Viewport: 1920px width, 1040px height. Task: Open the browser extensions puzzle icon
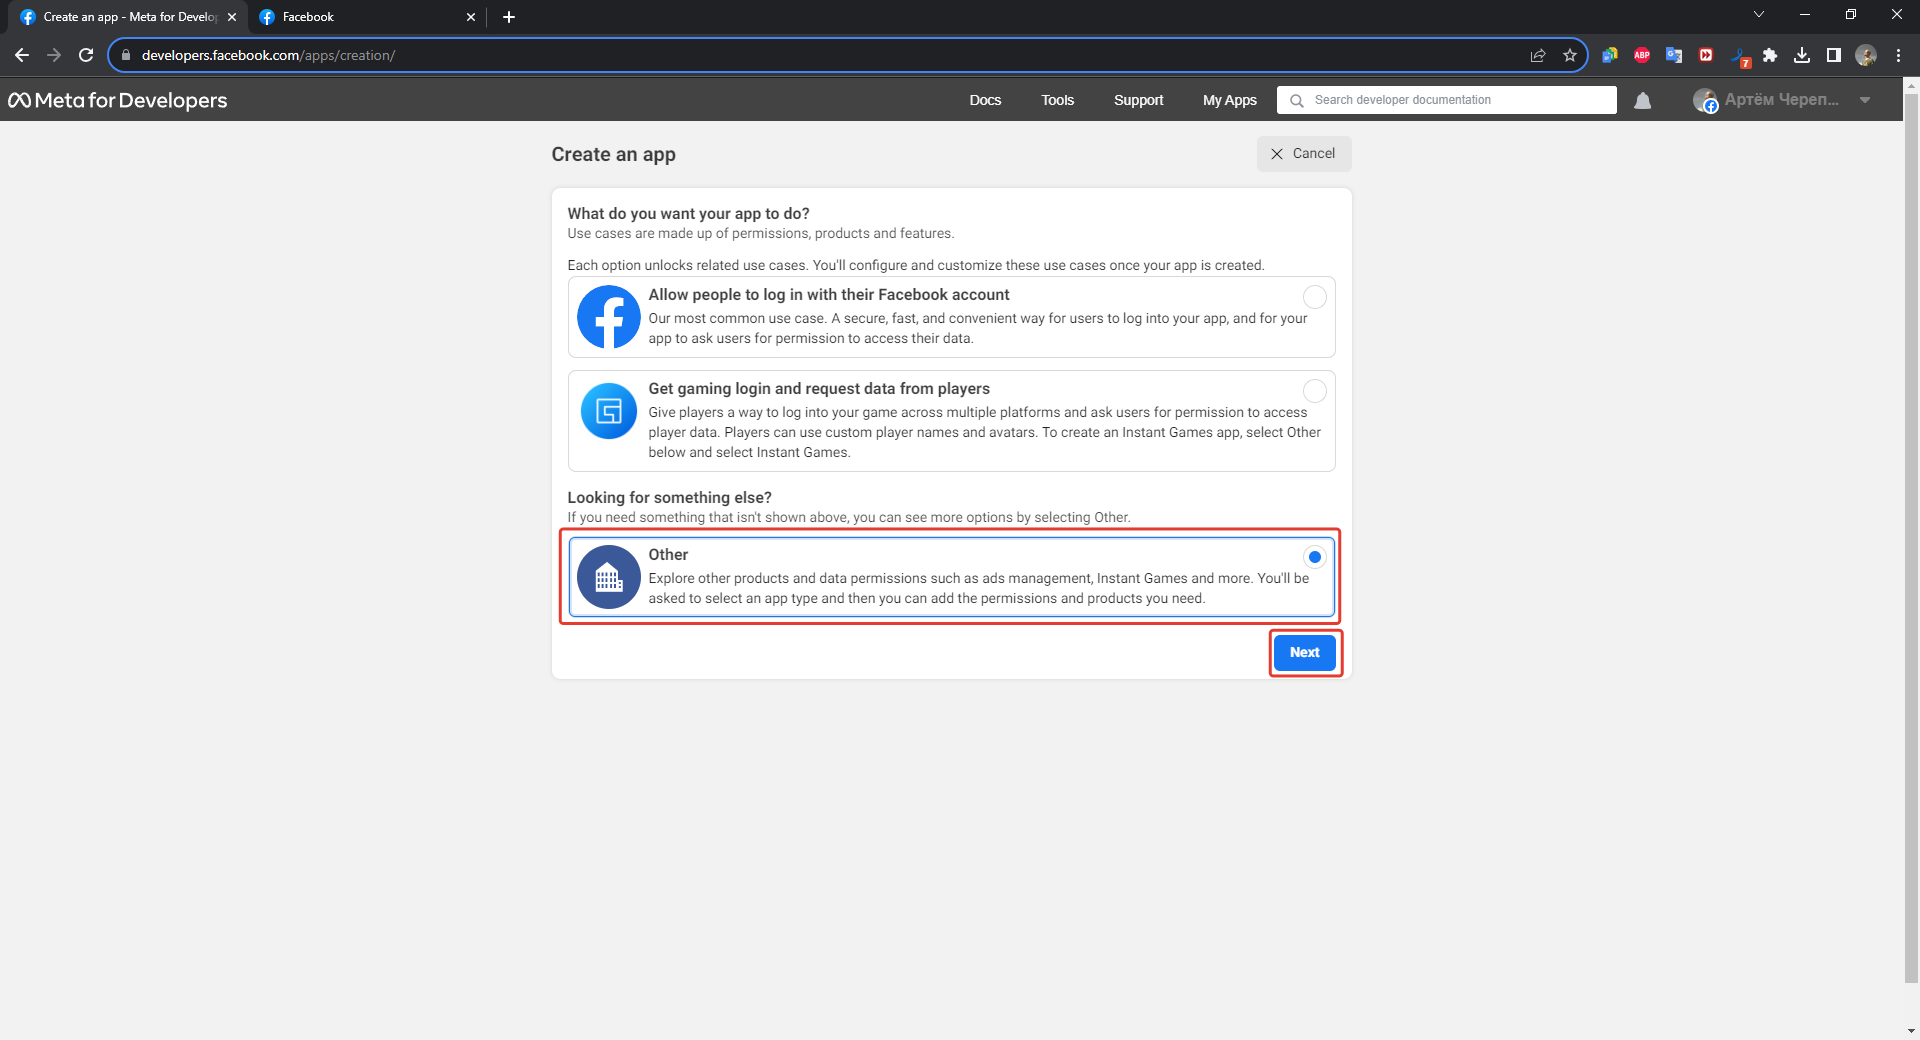pos(1770,55)
